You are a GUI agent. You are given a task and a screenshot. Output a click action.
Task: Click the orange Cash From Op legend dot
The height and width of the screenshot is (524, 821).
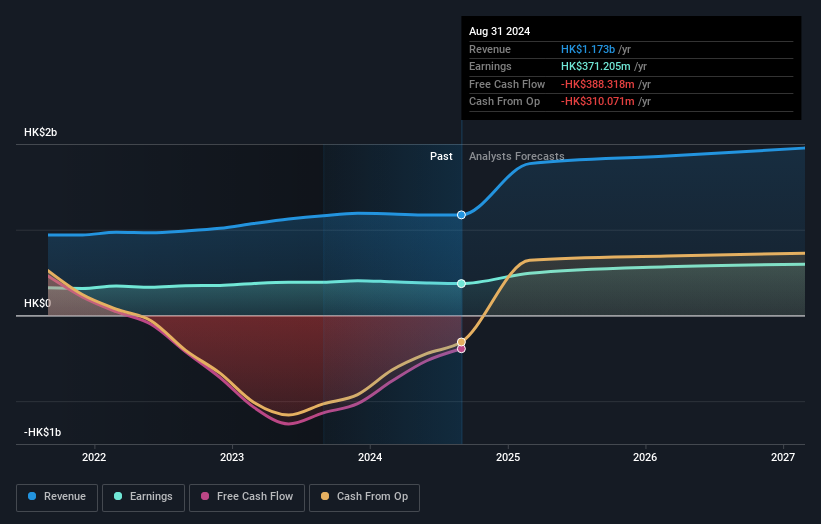325,496
